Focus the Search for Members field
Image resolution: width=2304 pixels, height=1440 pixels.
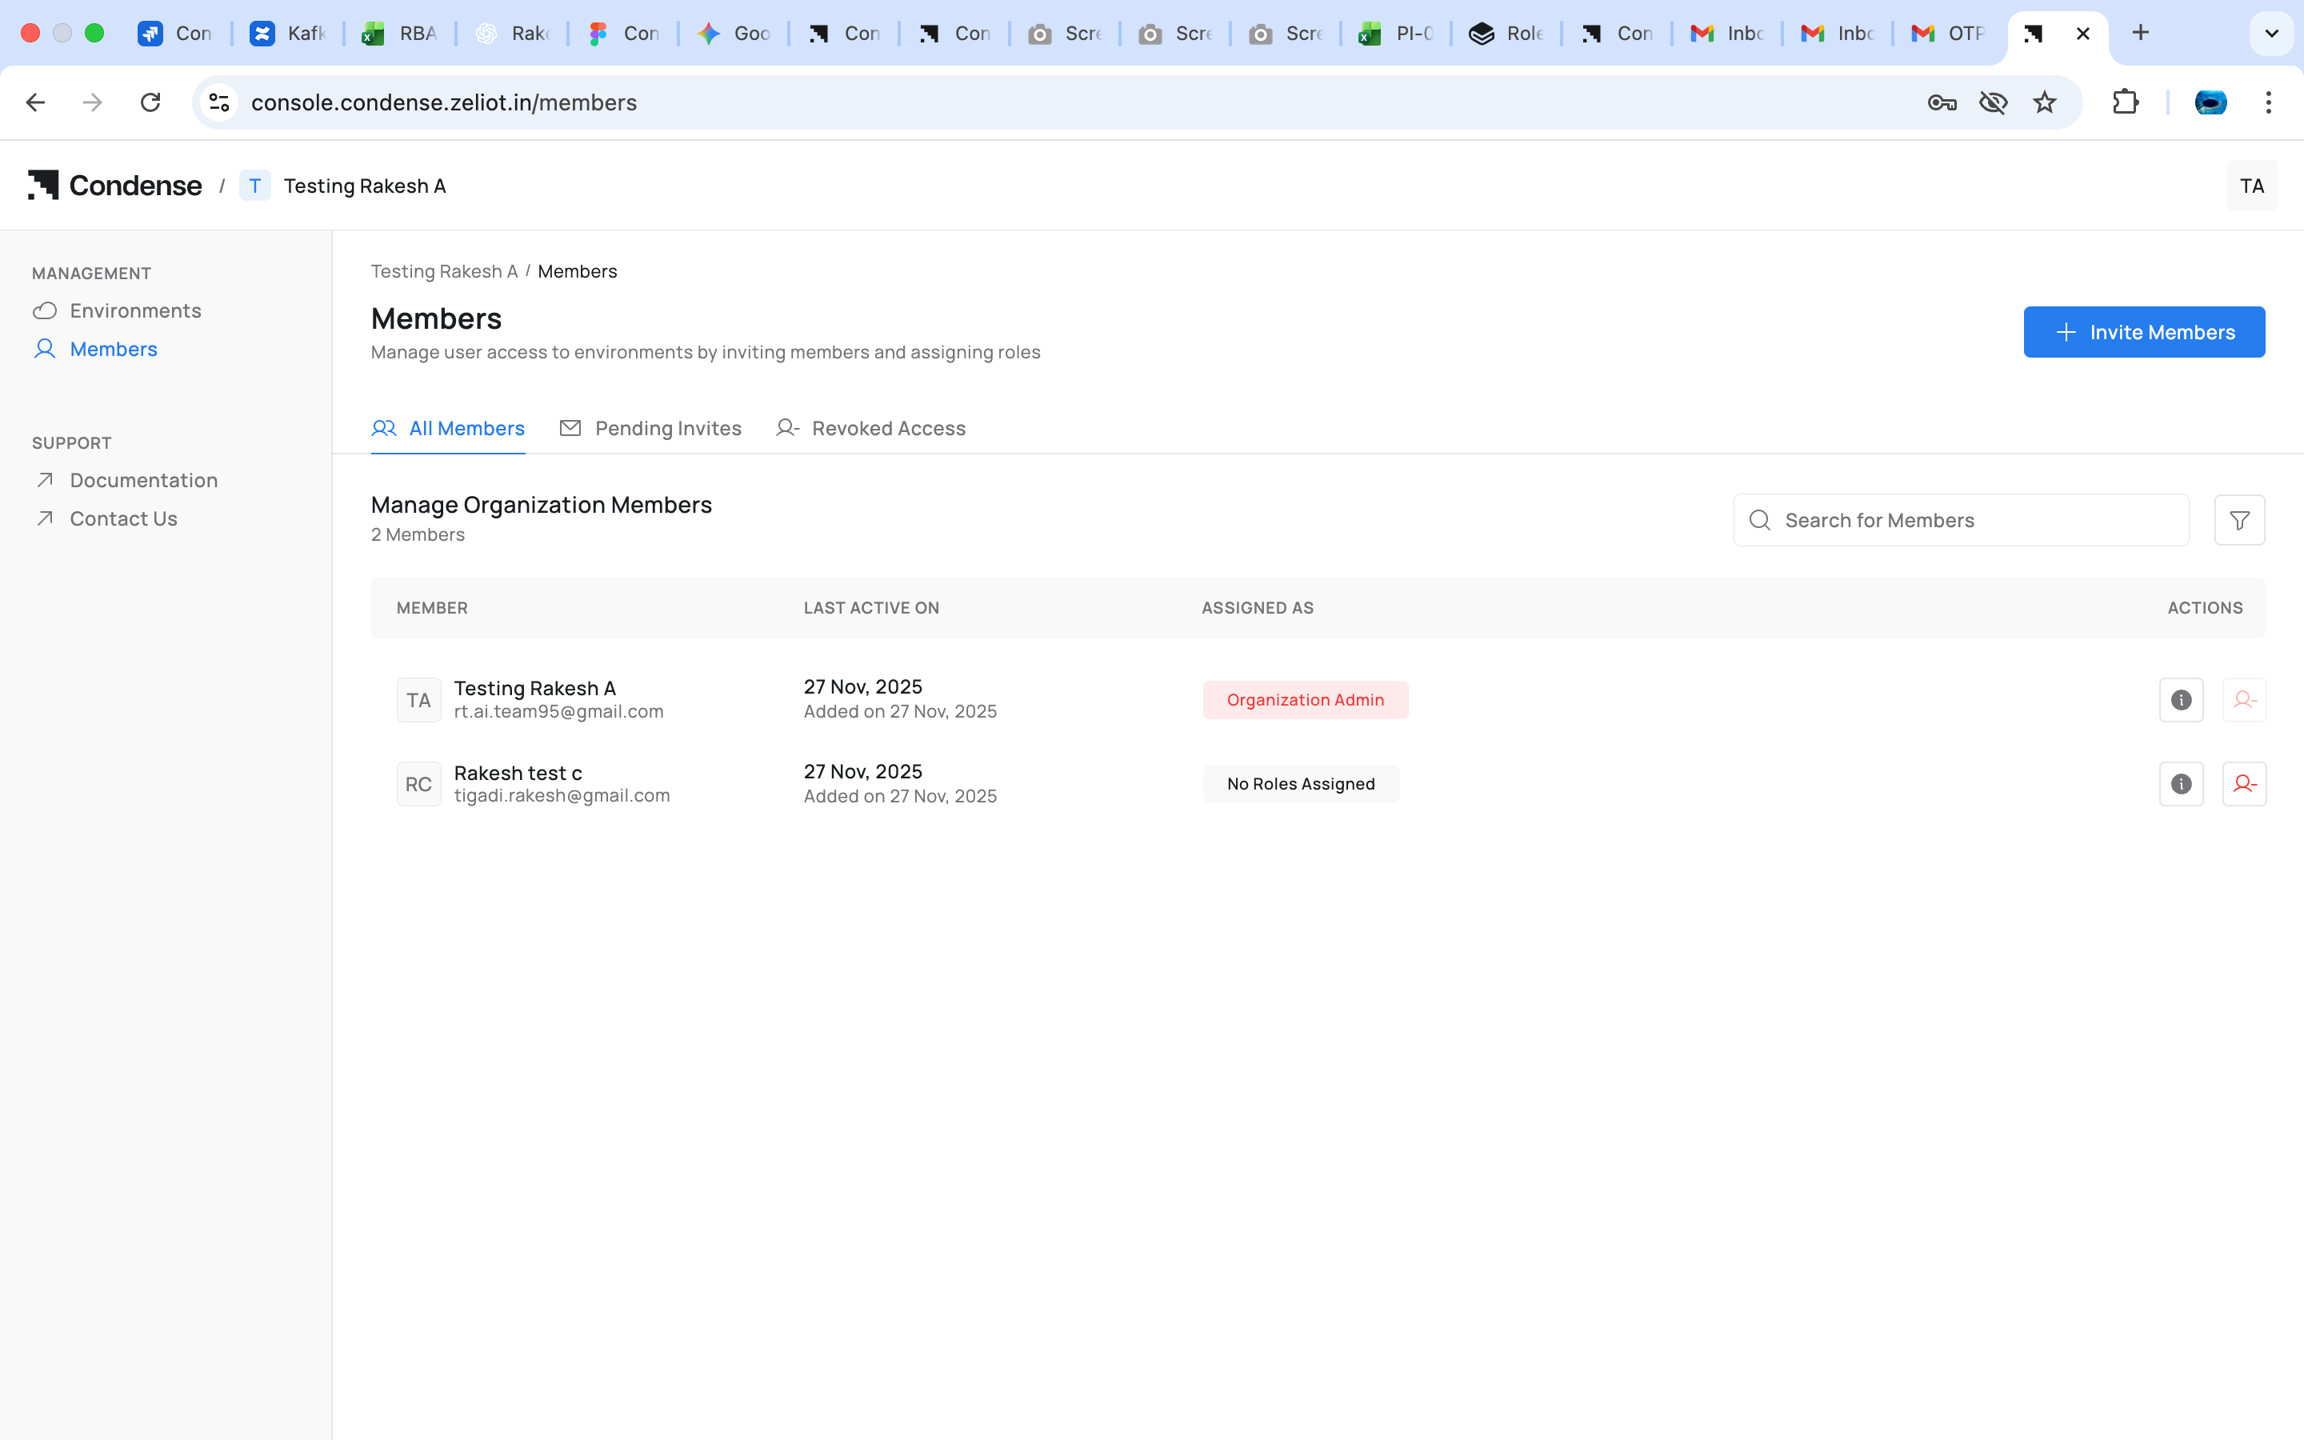coord(1960,520)
